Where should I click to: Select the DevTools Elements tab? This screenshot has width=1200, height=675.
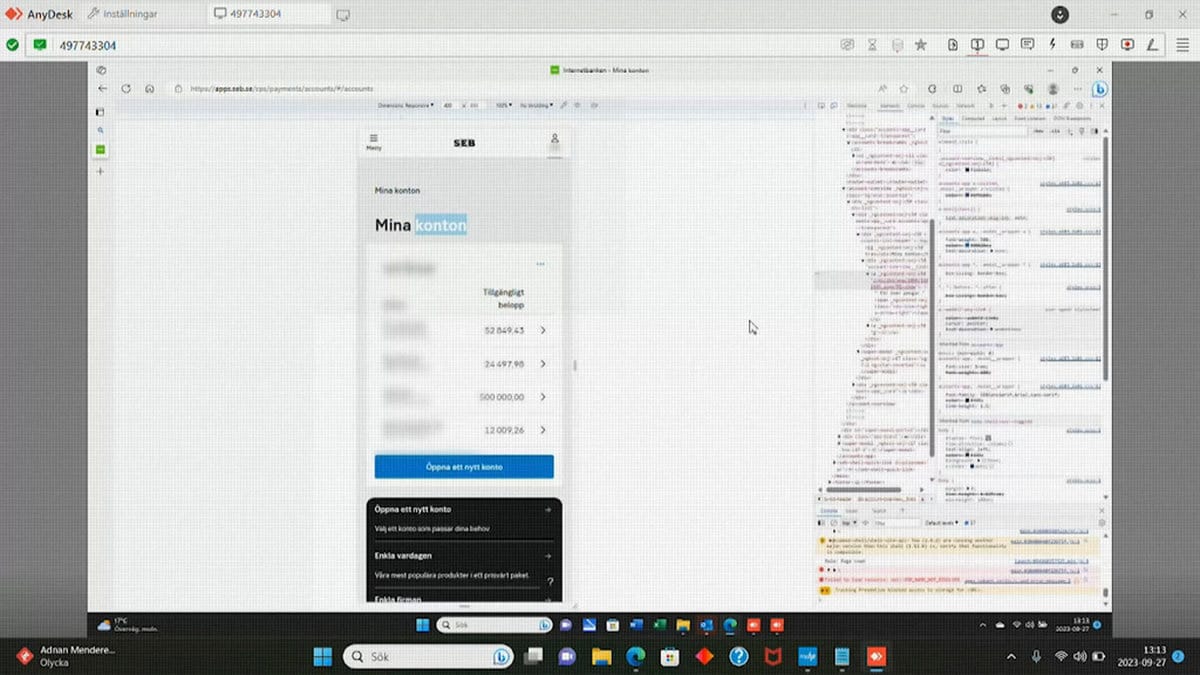click(x=888, y=104)
